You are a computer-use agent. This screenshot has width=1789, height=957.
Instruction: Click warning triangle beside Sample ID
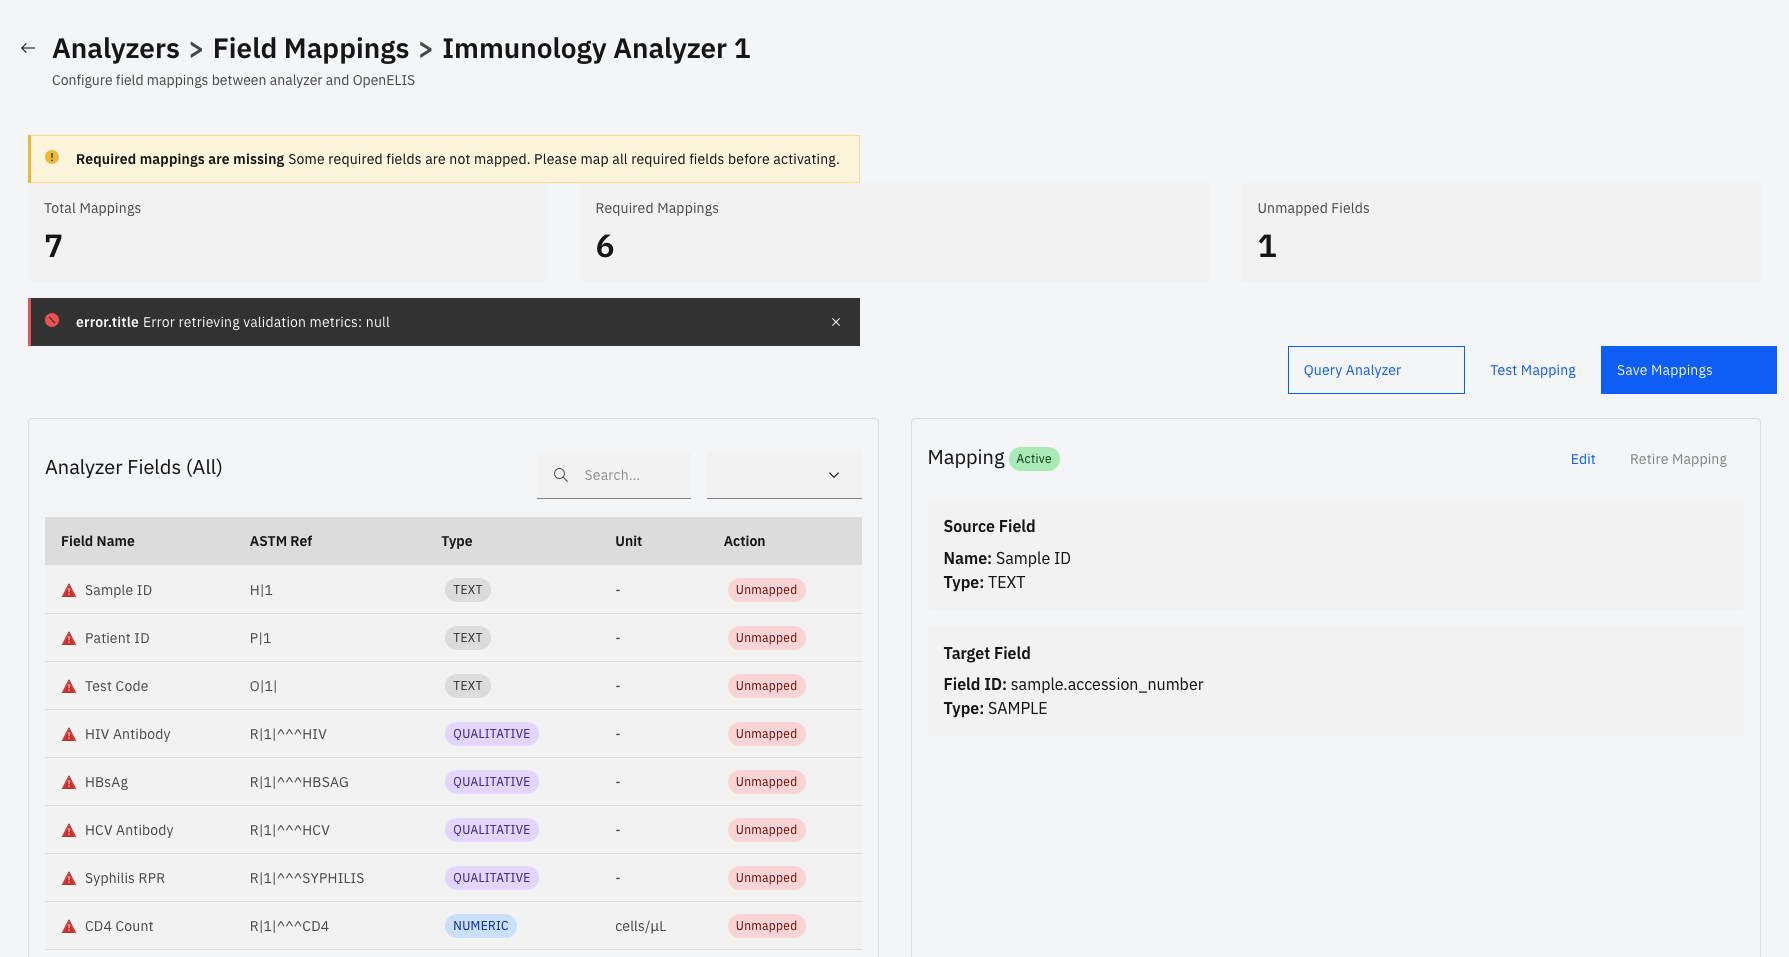(x=69, y=590)
